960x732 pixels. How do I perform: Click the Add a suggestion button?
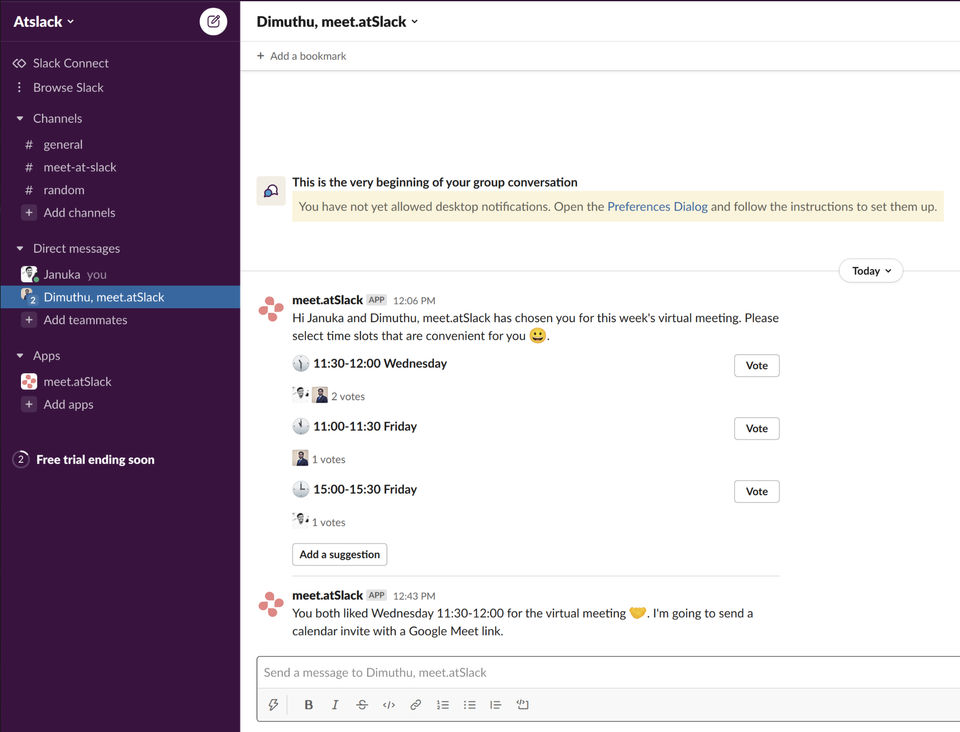click(339, 555)
